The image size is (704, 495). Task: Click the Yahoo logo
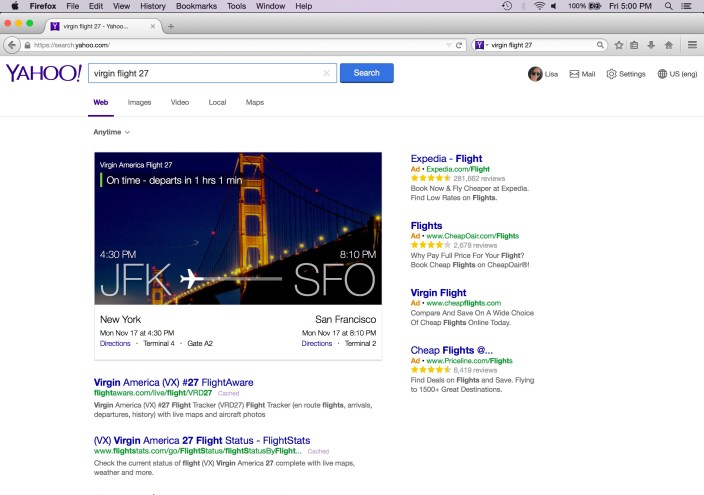[44, 73]
